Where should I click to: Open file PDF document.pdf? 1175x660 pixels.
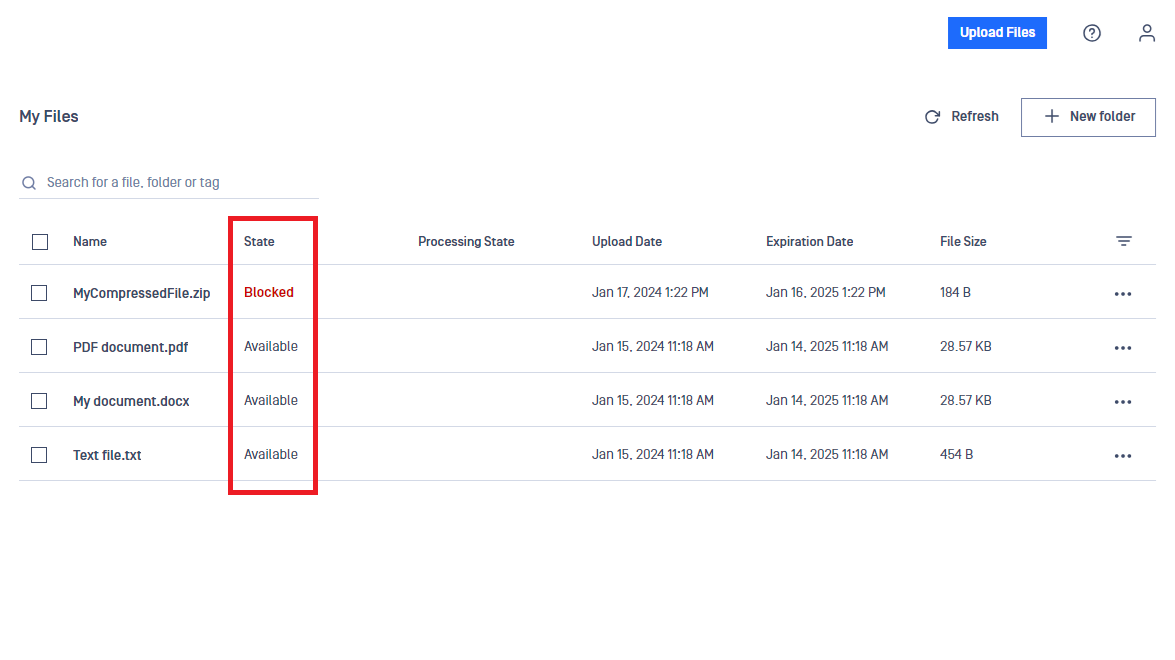click(x=130, y=347)
